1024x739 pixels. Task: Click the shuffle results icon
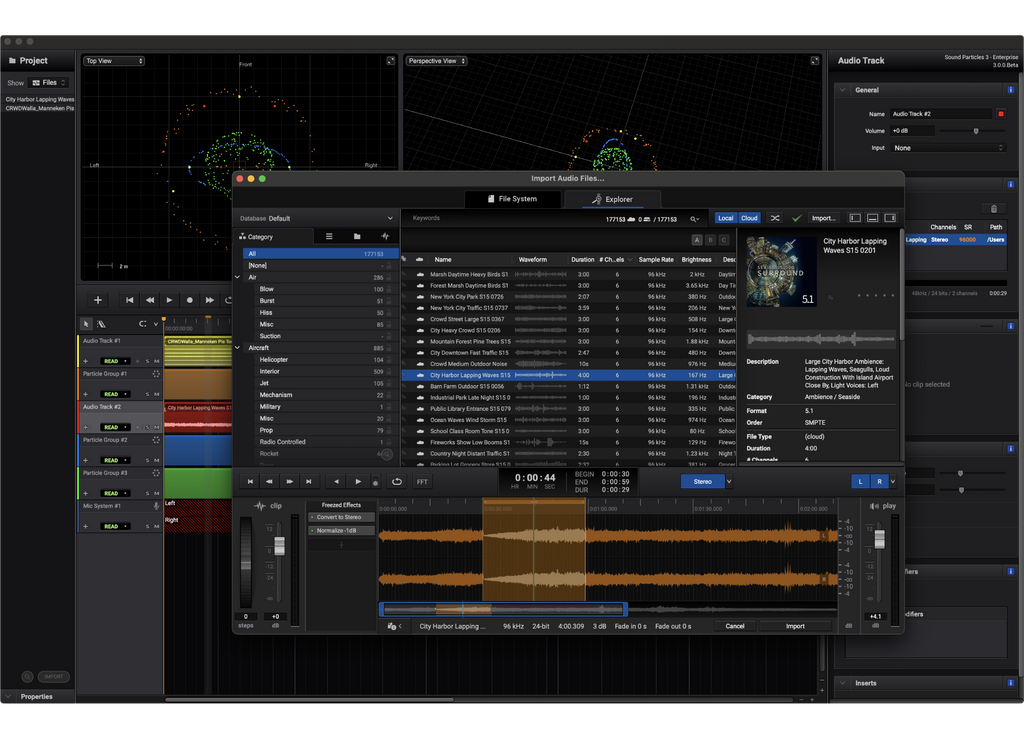tap(775, 218)
